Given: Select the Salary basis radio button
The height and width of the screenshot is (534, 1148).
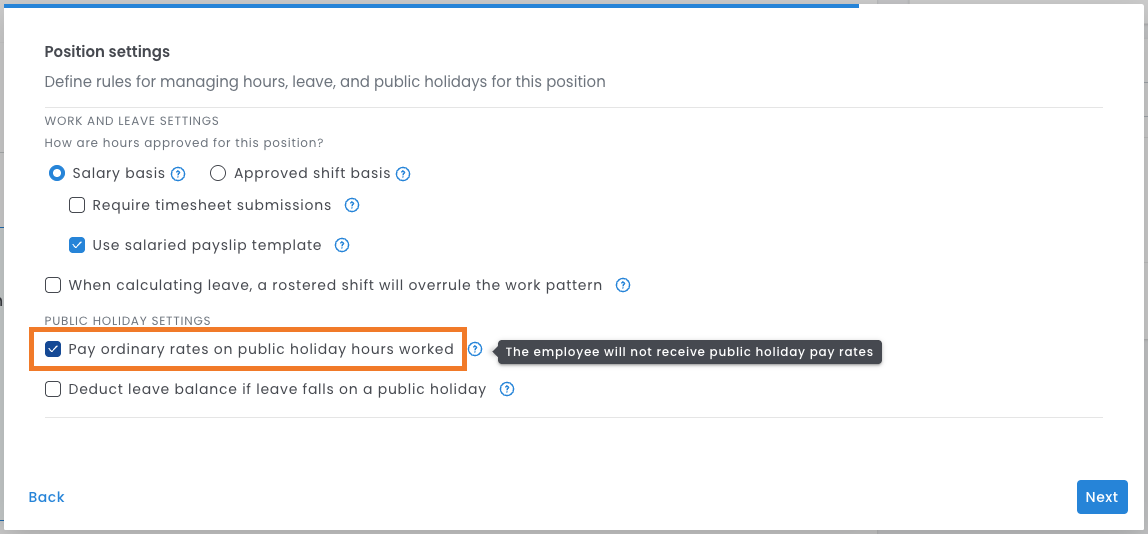Looking at the screenshot, I should 58,173.
